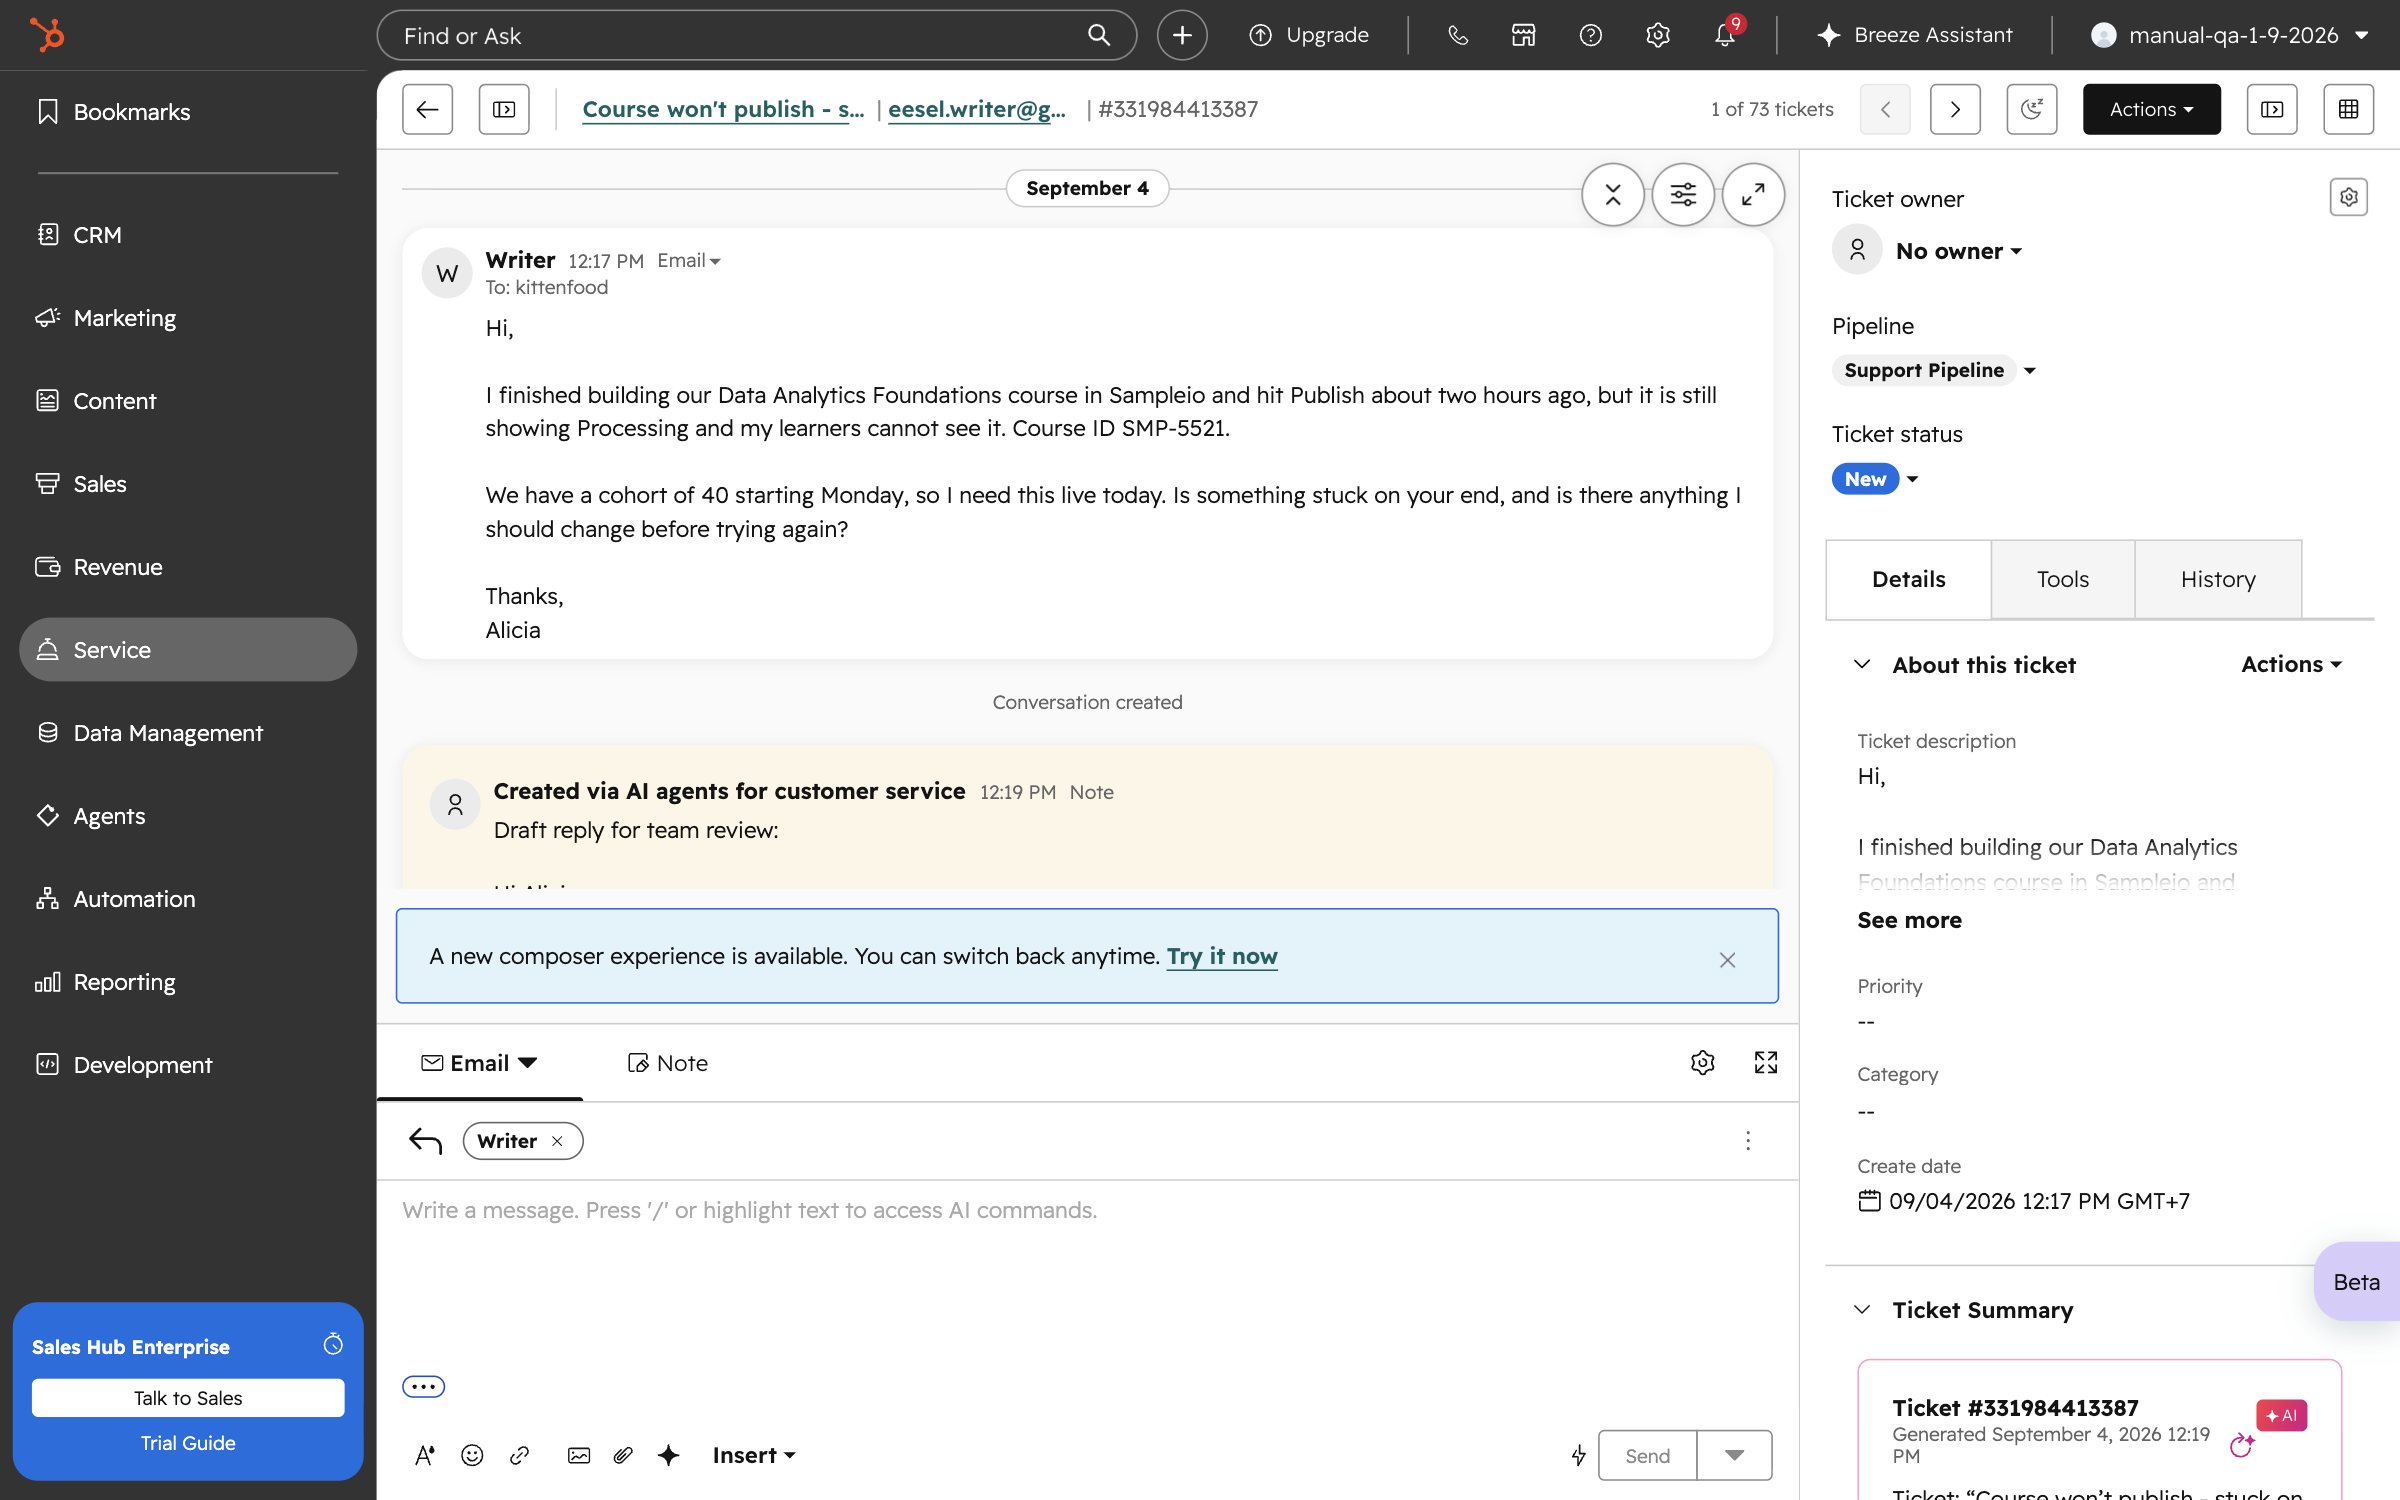
Task: Switch to the Note composer tab
Action: coord(667,1063)
